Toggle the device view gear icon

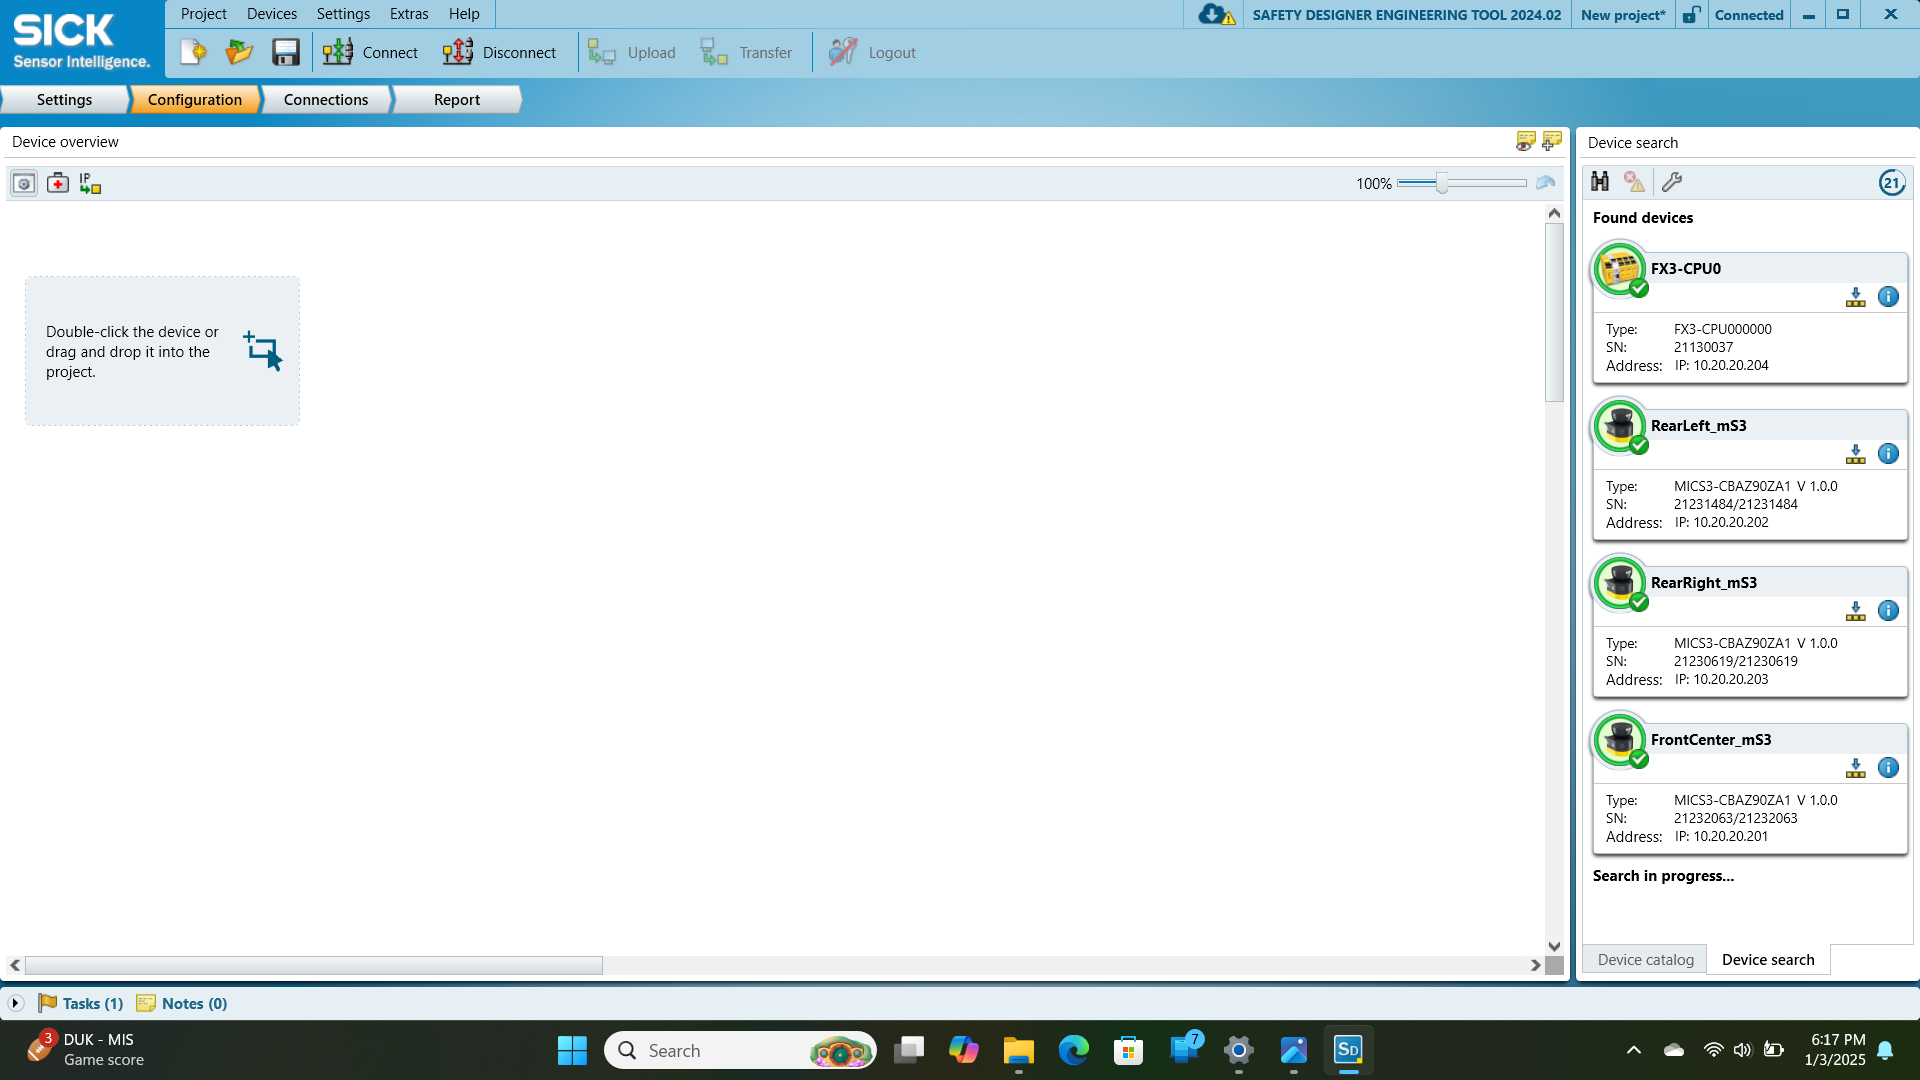tap(24, 183)
